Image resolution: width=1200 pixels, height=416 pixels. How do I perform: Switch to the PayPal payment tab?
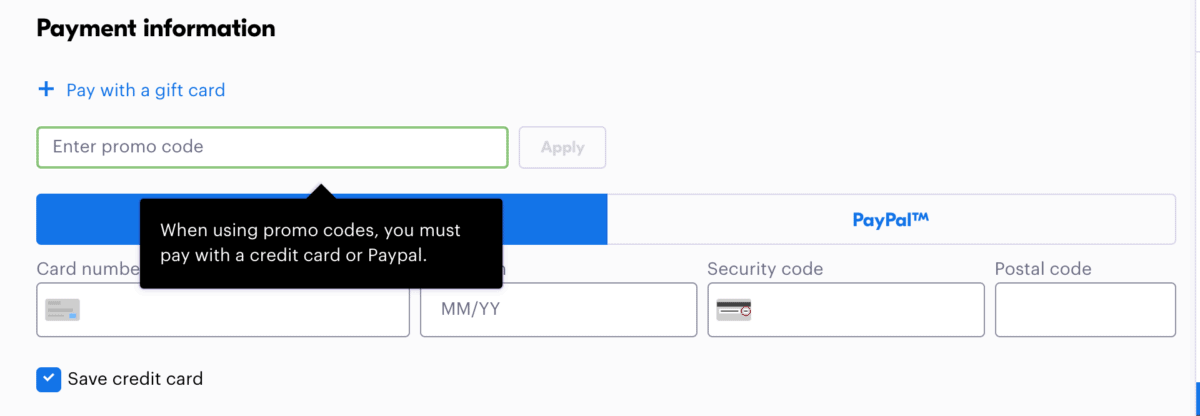[x=891, y=219]
